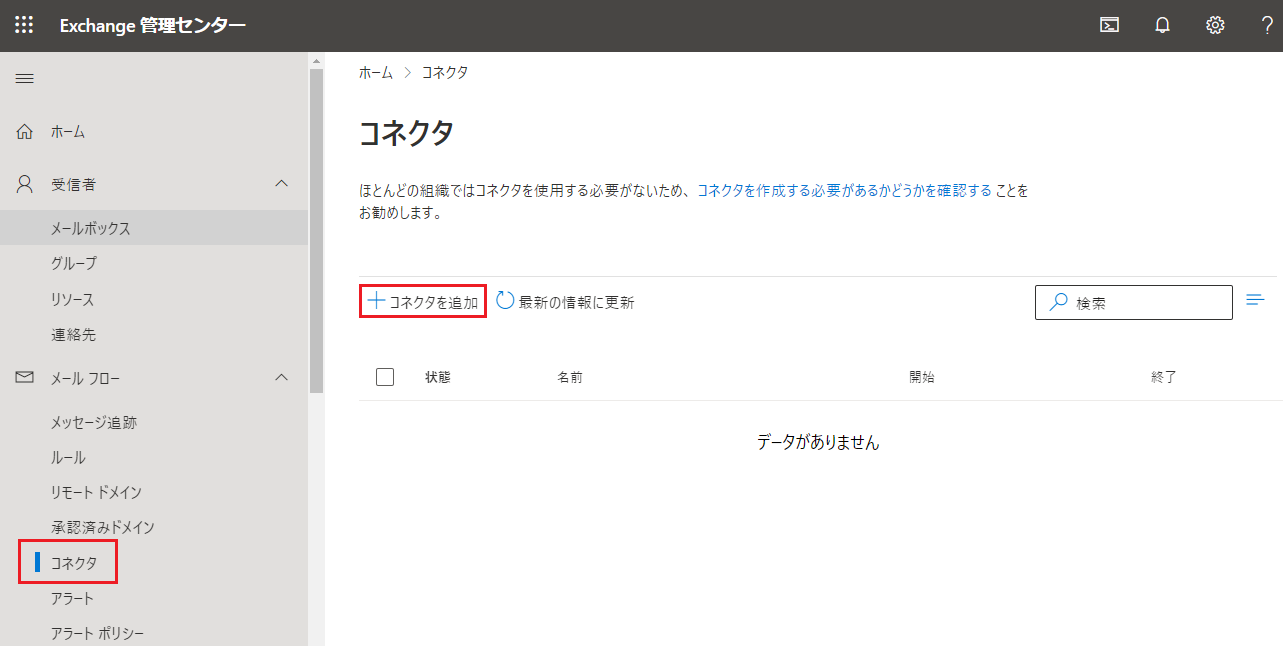
Task: Open 承認済みドメイン in the sidebar
Action: [x=103, y=527]
